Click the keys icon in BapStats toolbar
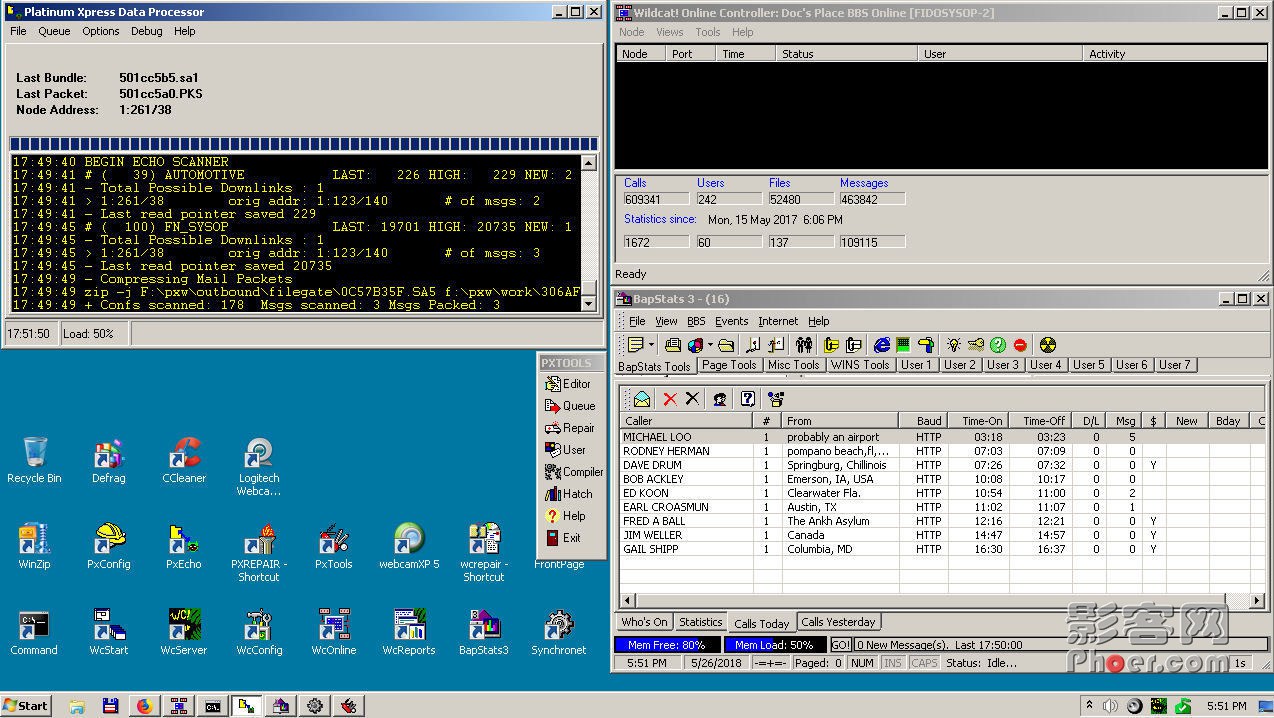Image resolution: width=1274 pixels, height=718 pixels. pos(975,345)
